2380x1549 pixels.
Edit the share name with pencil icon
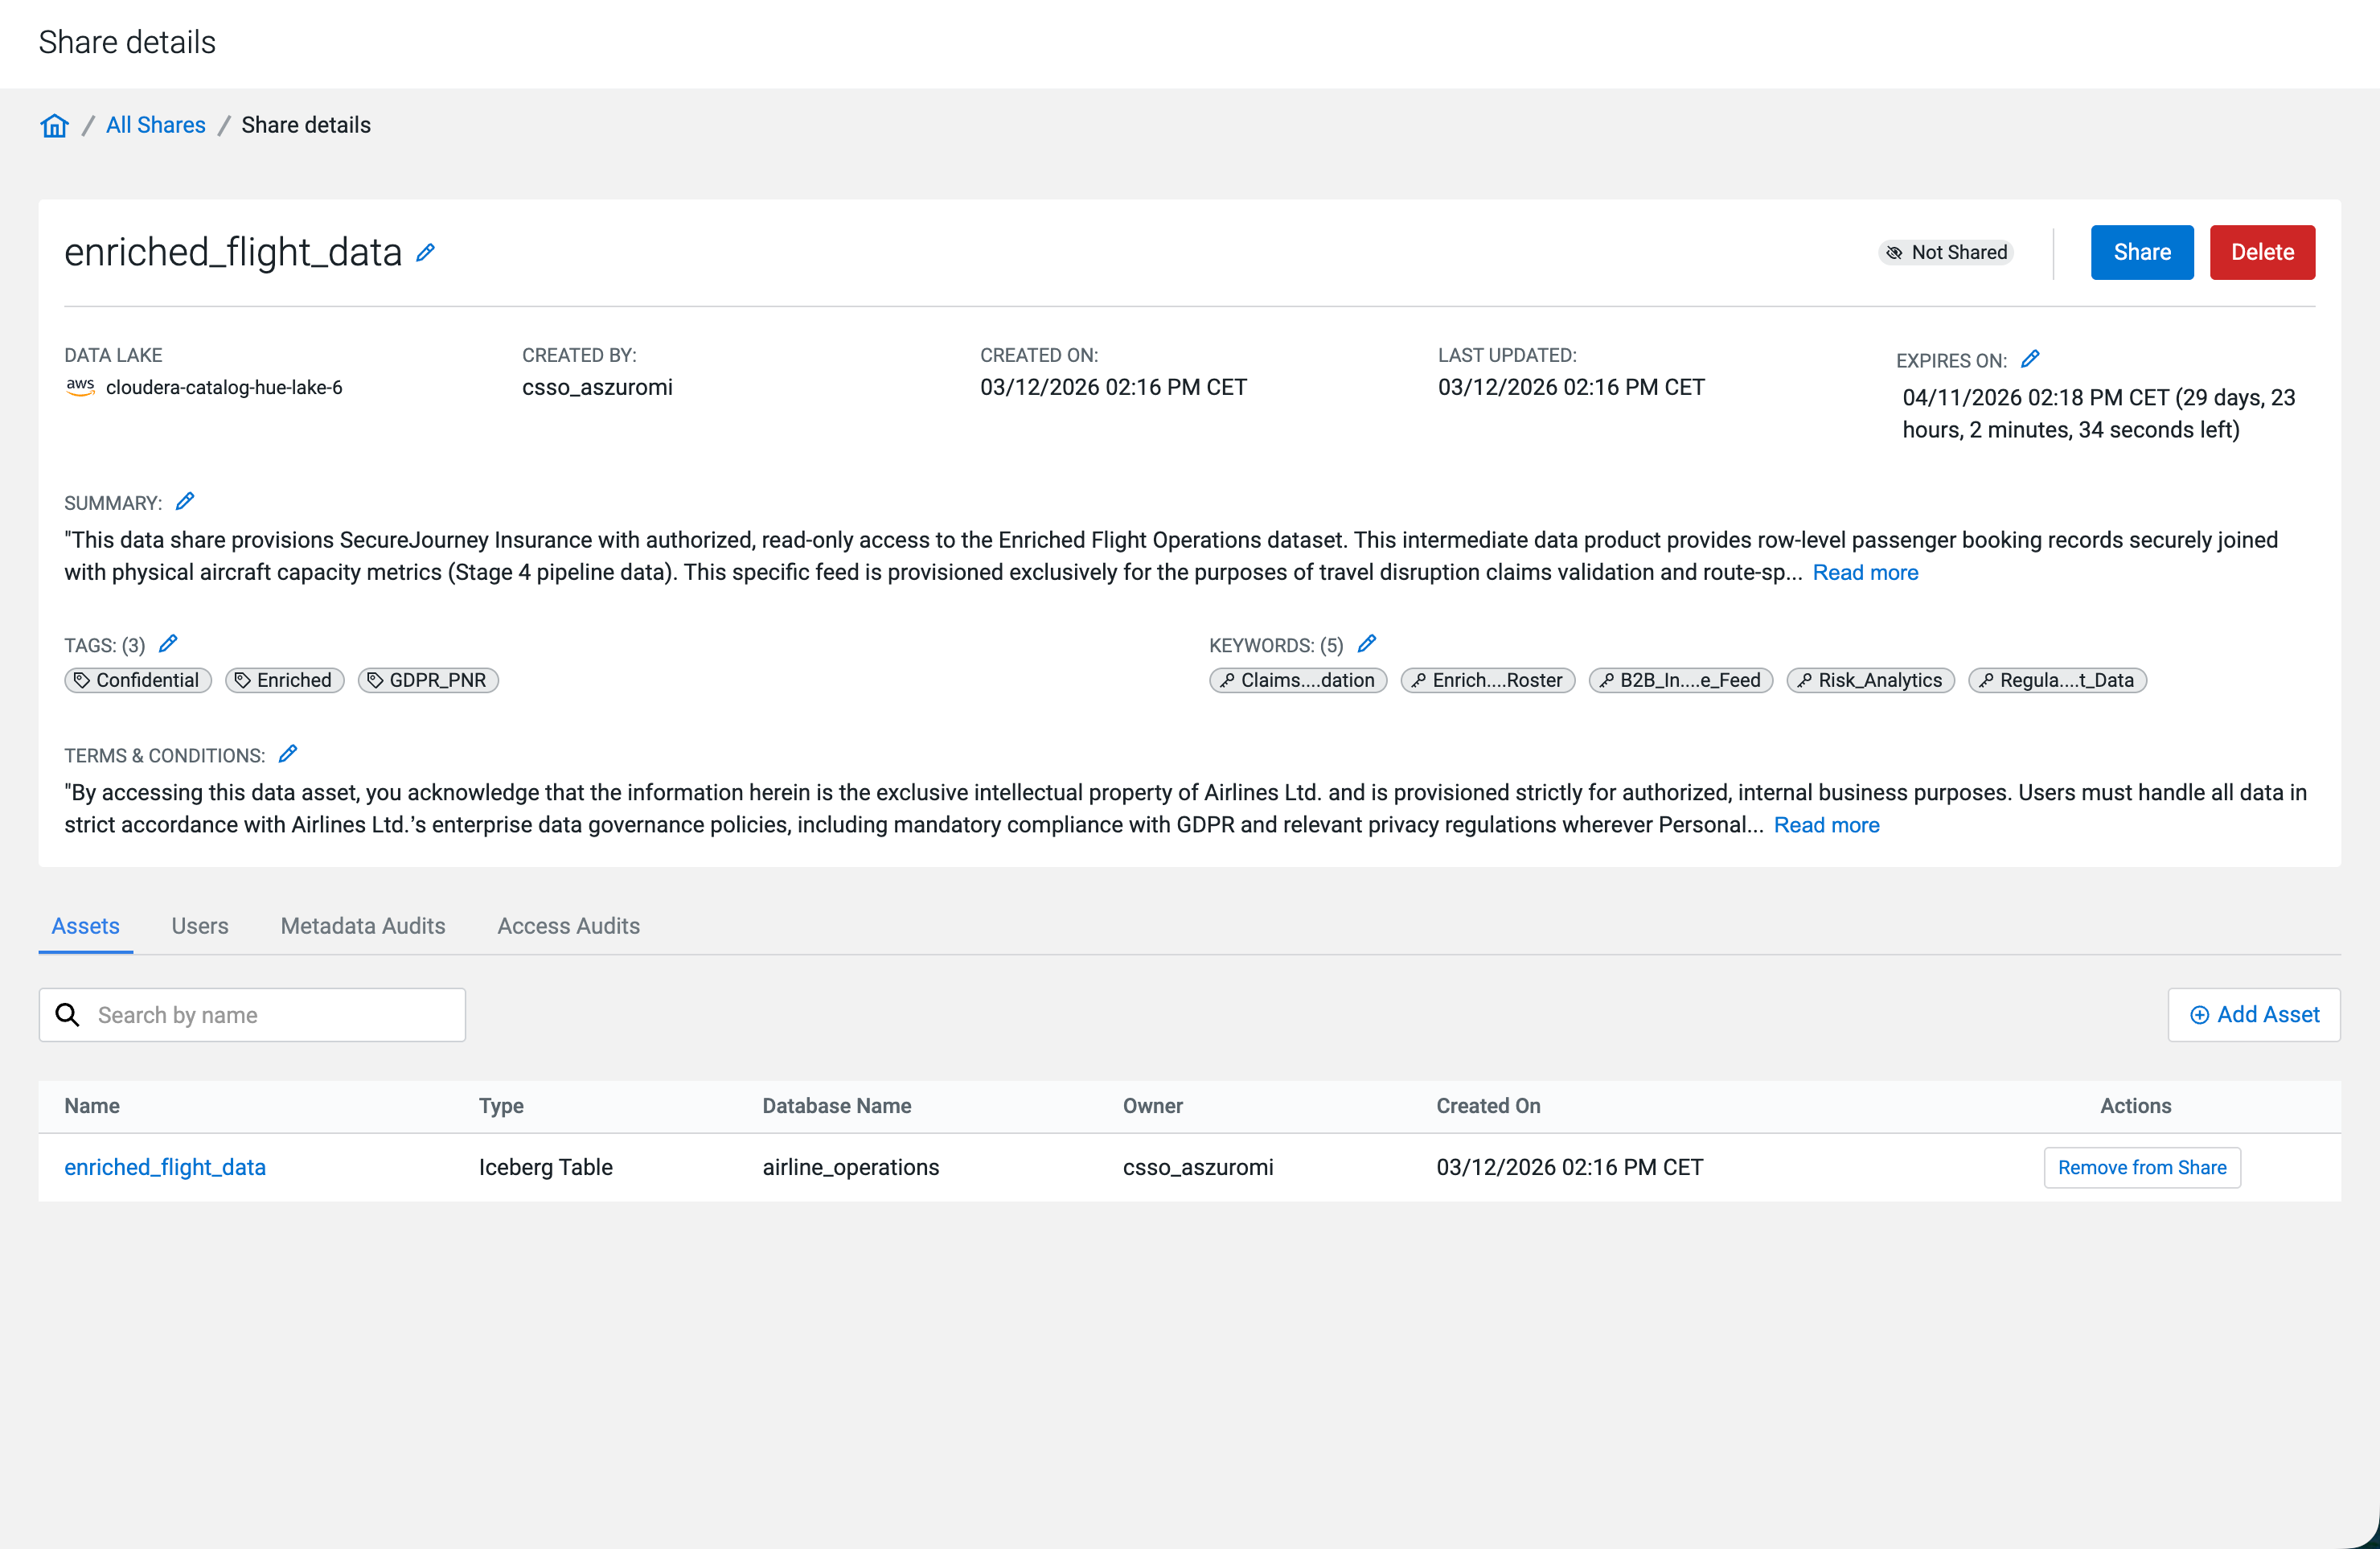tap(426, 252)
